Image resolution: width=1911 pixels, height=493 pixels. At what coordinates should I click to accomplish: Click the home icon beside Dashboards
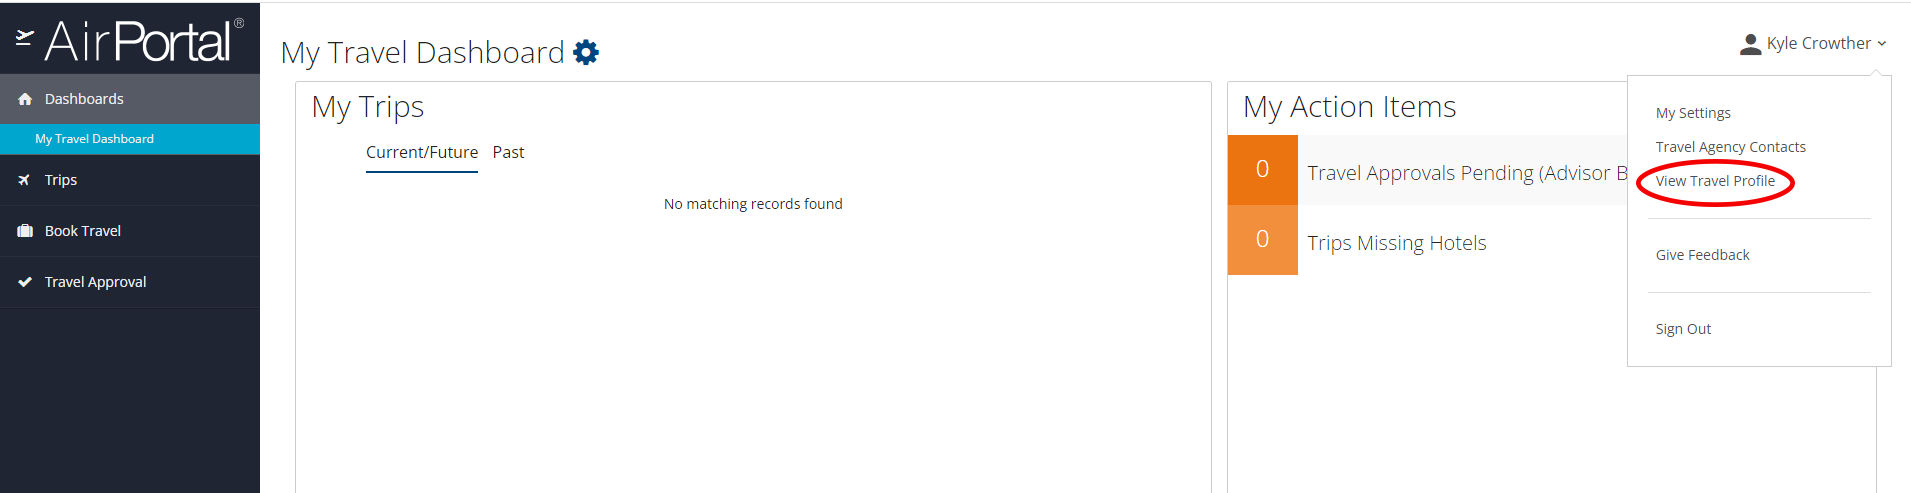point(25,99)
